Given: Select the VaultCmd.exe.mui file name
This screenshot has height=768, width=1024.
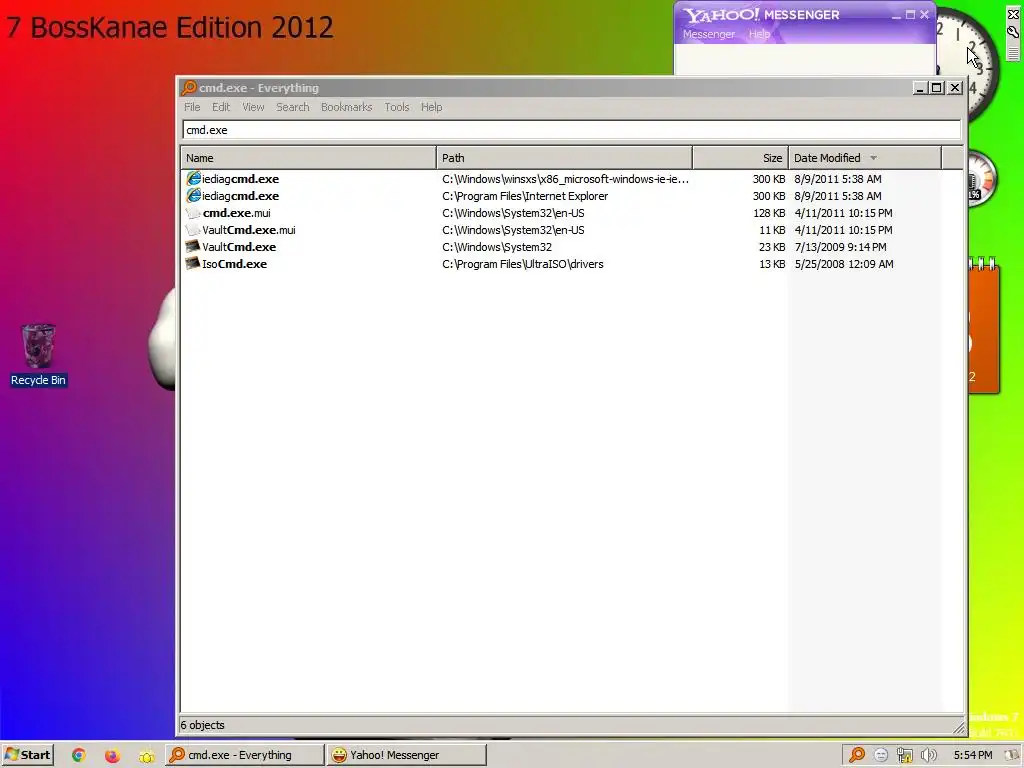Looking at the screenshot, I should coord(249,230).
